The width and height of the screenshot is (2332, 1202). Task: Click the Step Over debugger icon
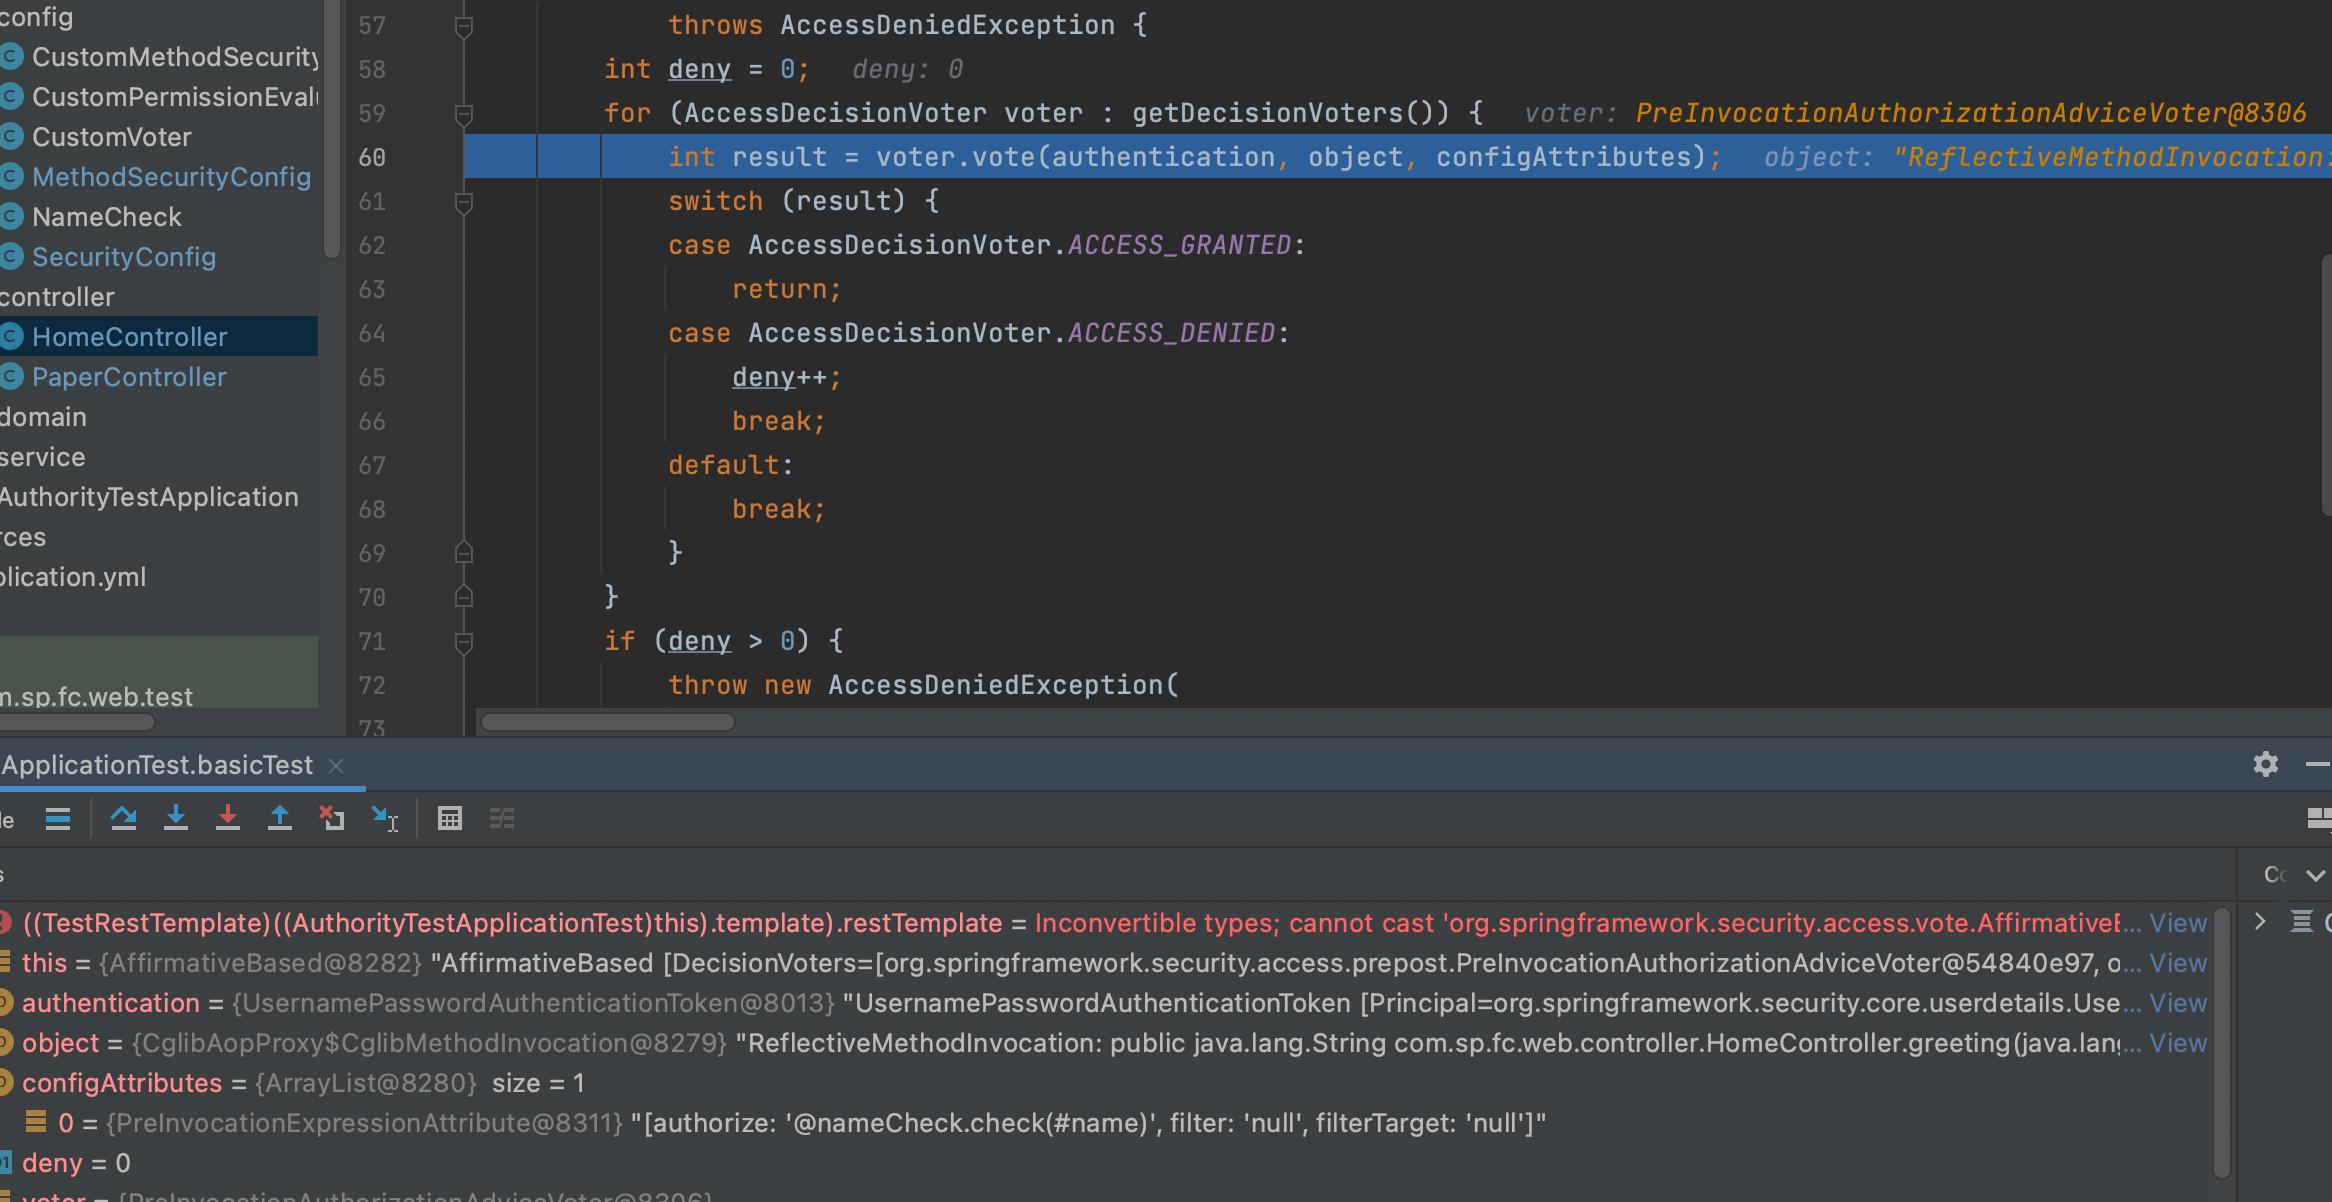click(x=124, y=819)
